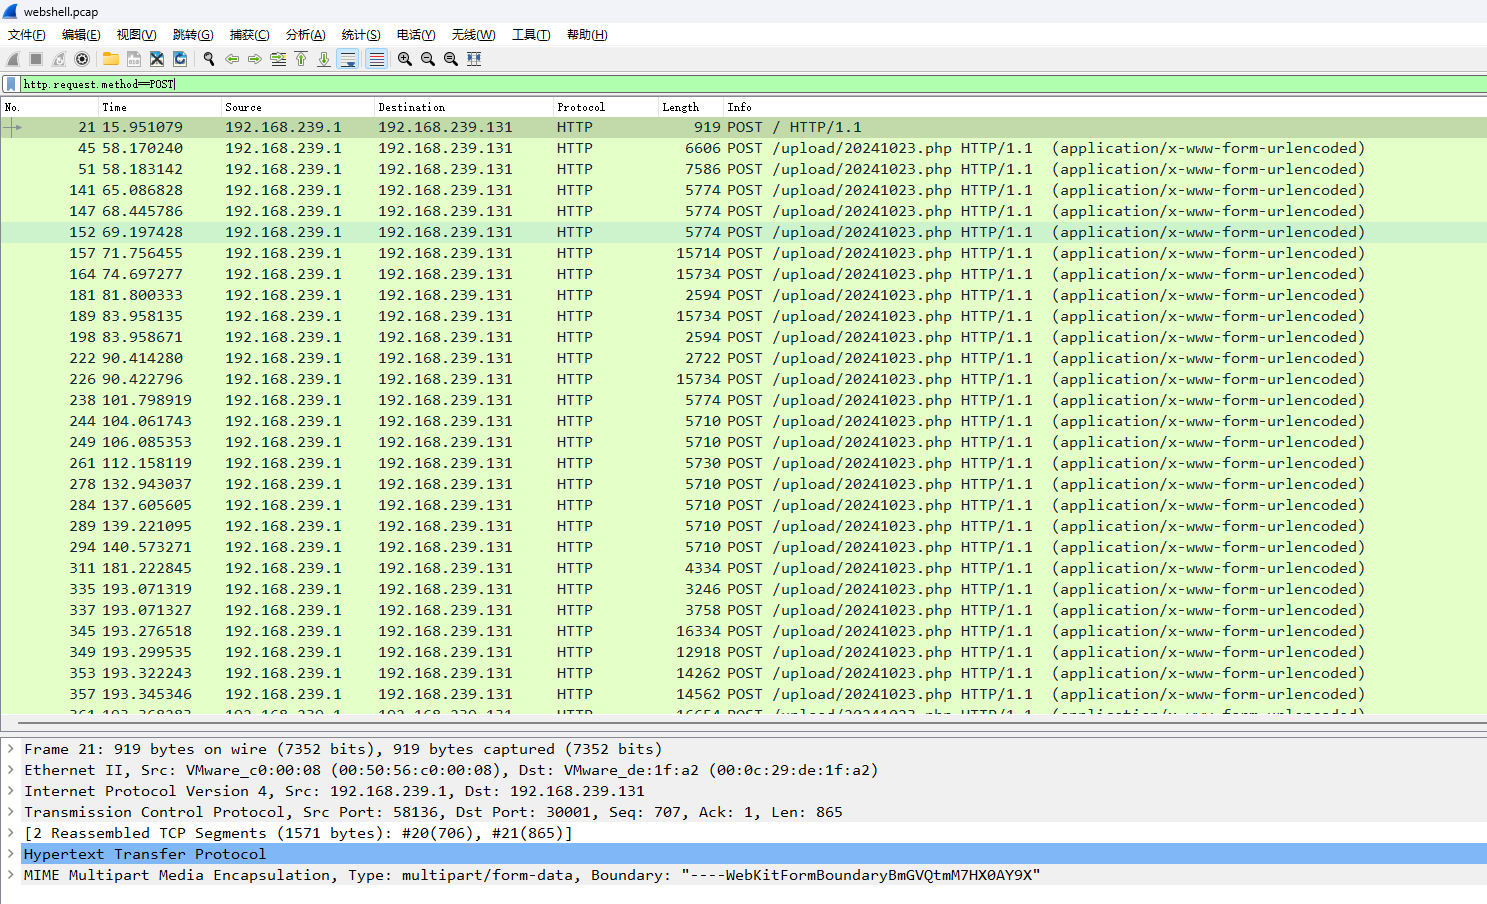This screenshot has width=1487, height=904.
Task: Select packet 152 at time 69.197428
Action: (x=743, y=232)
